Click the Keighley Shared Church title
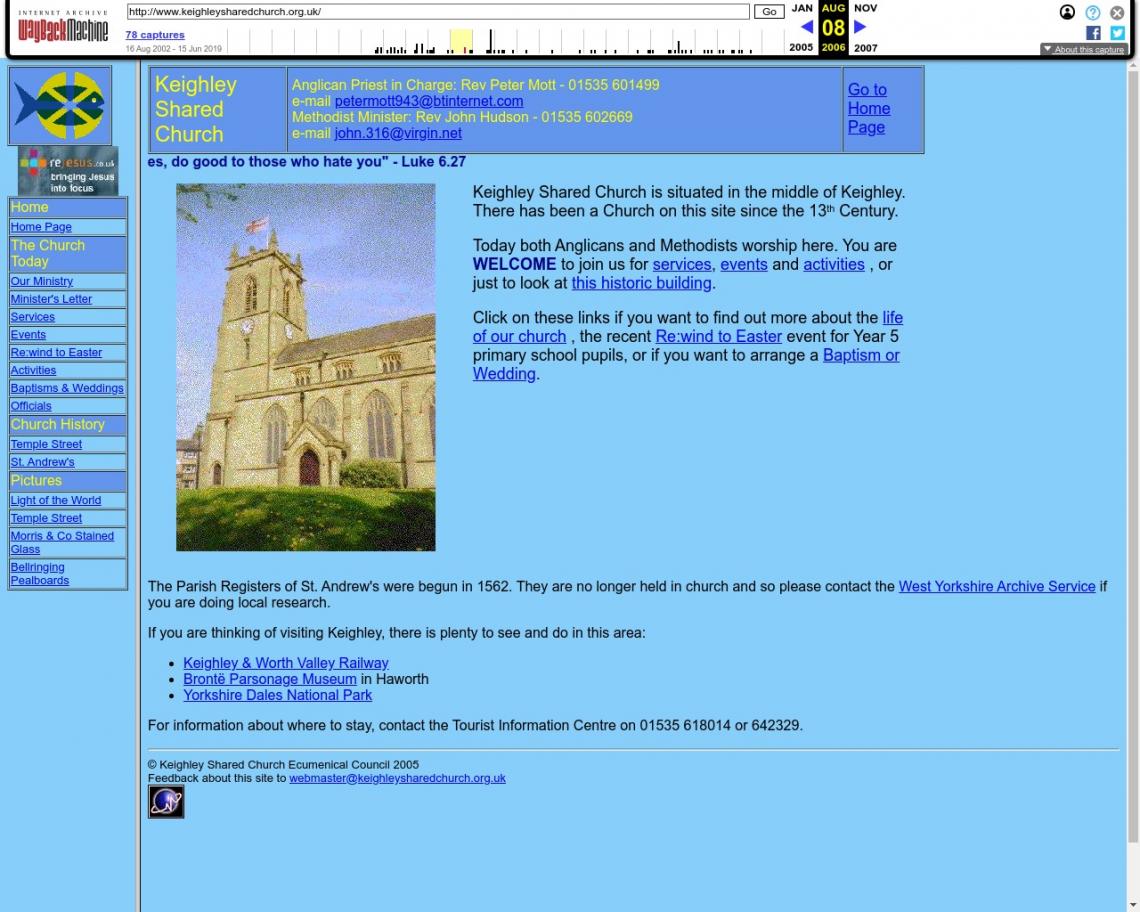 (196, 110)
